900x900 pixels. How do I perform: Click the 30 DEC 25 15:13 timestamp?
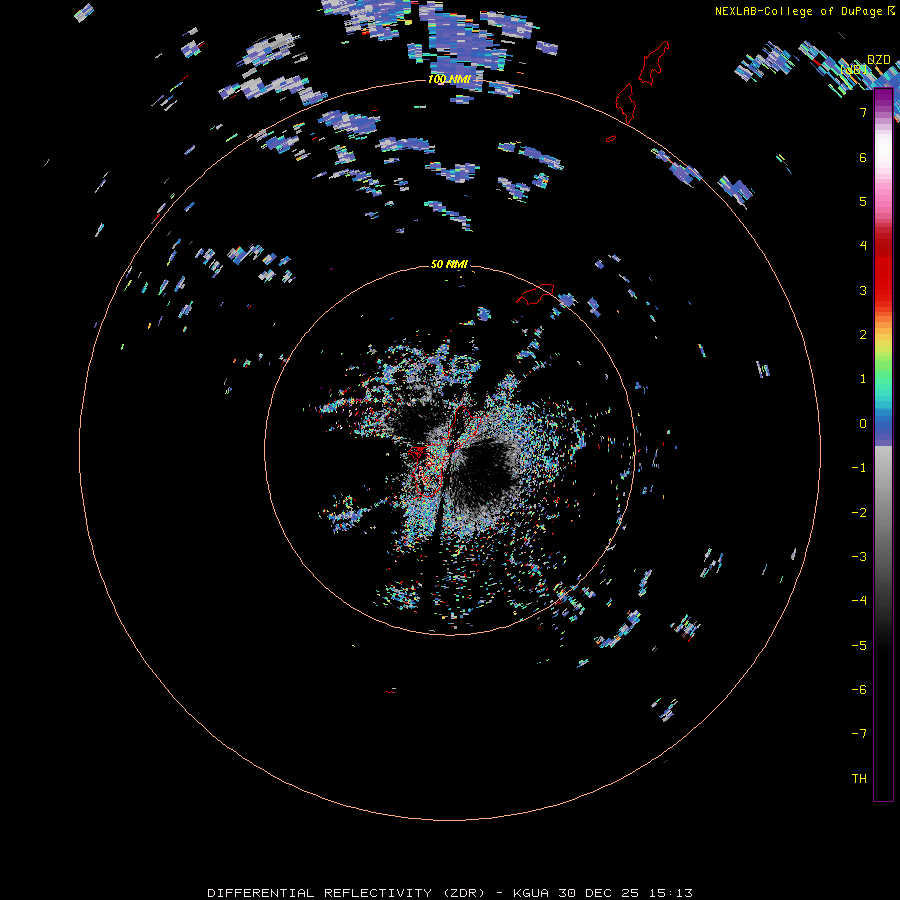[x=624, y=893]
